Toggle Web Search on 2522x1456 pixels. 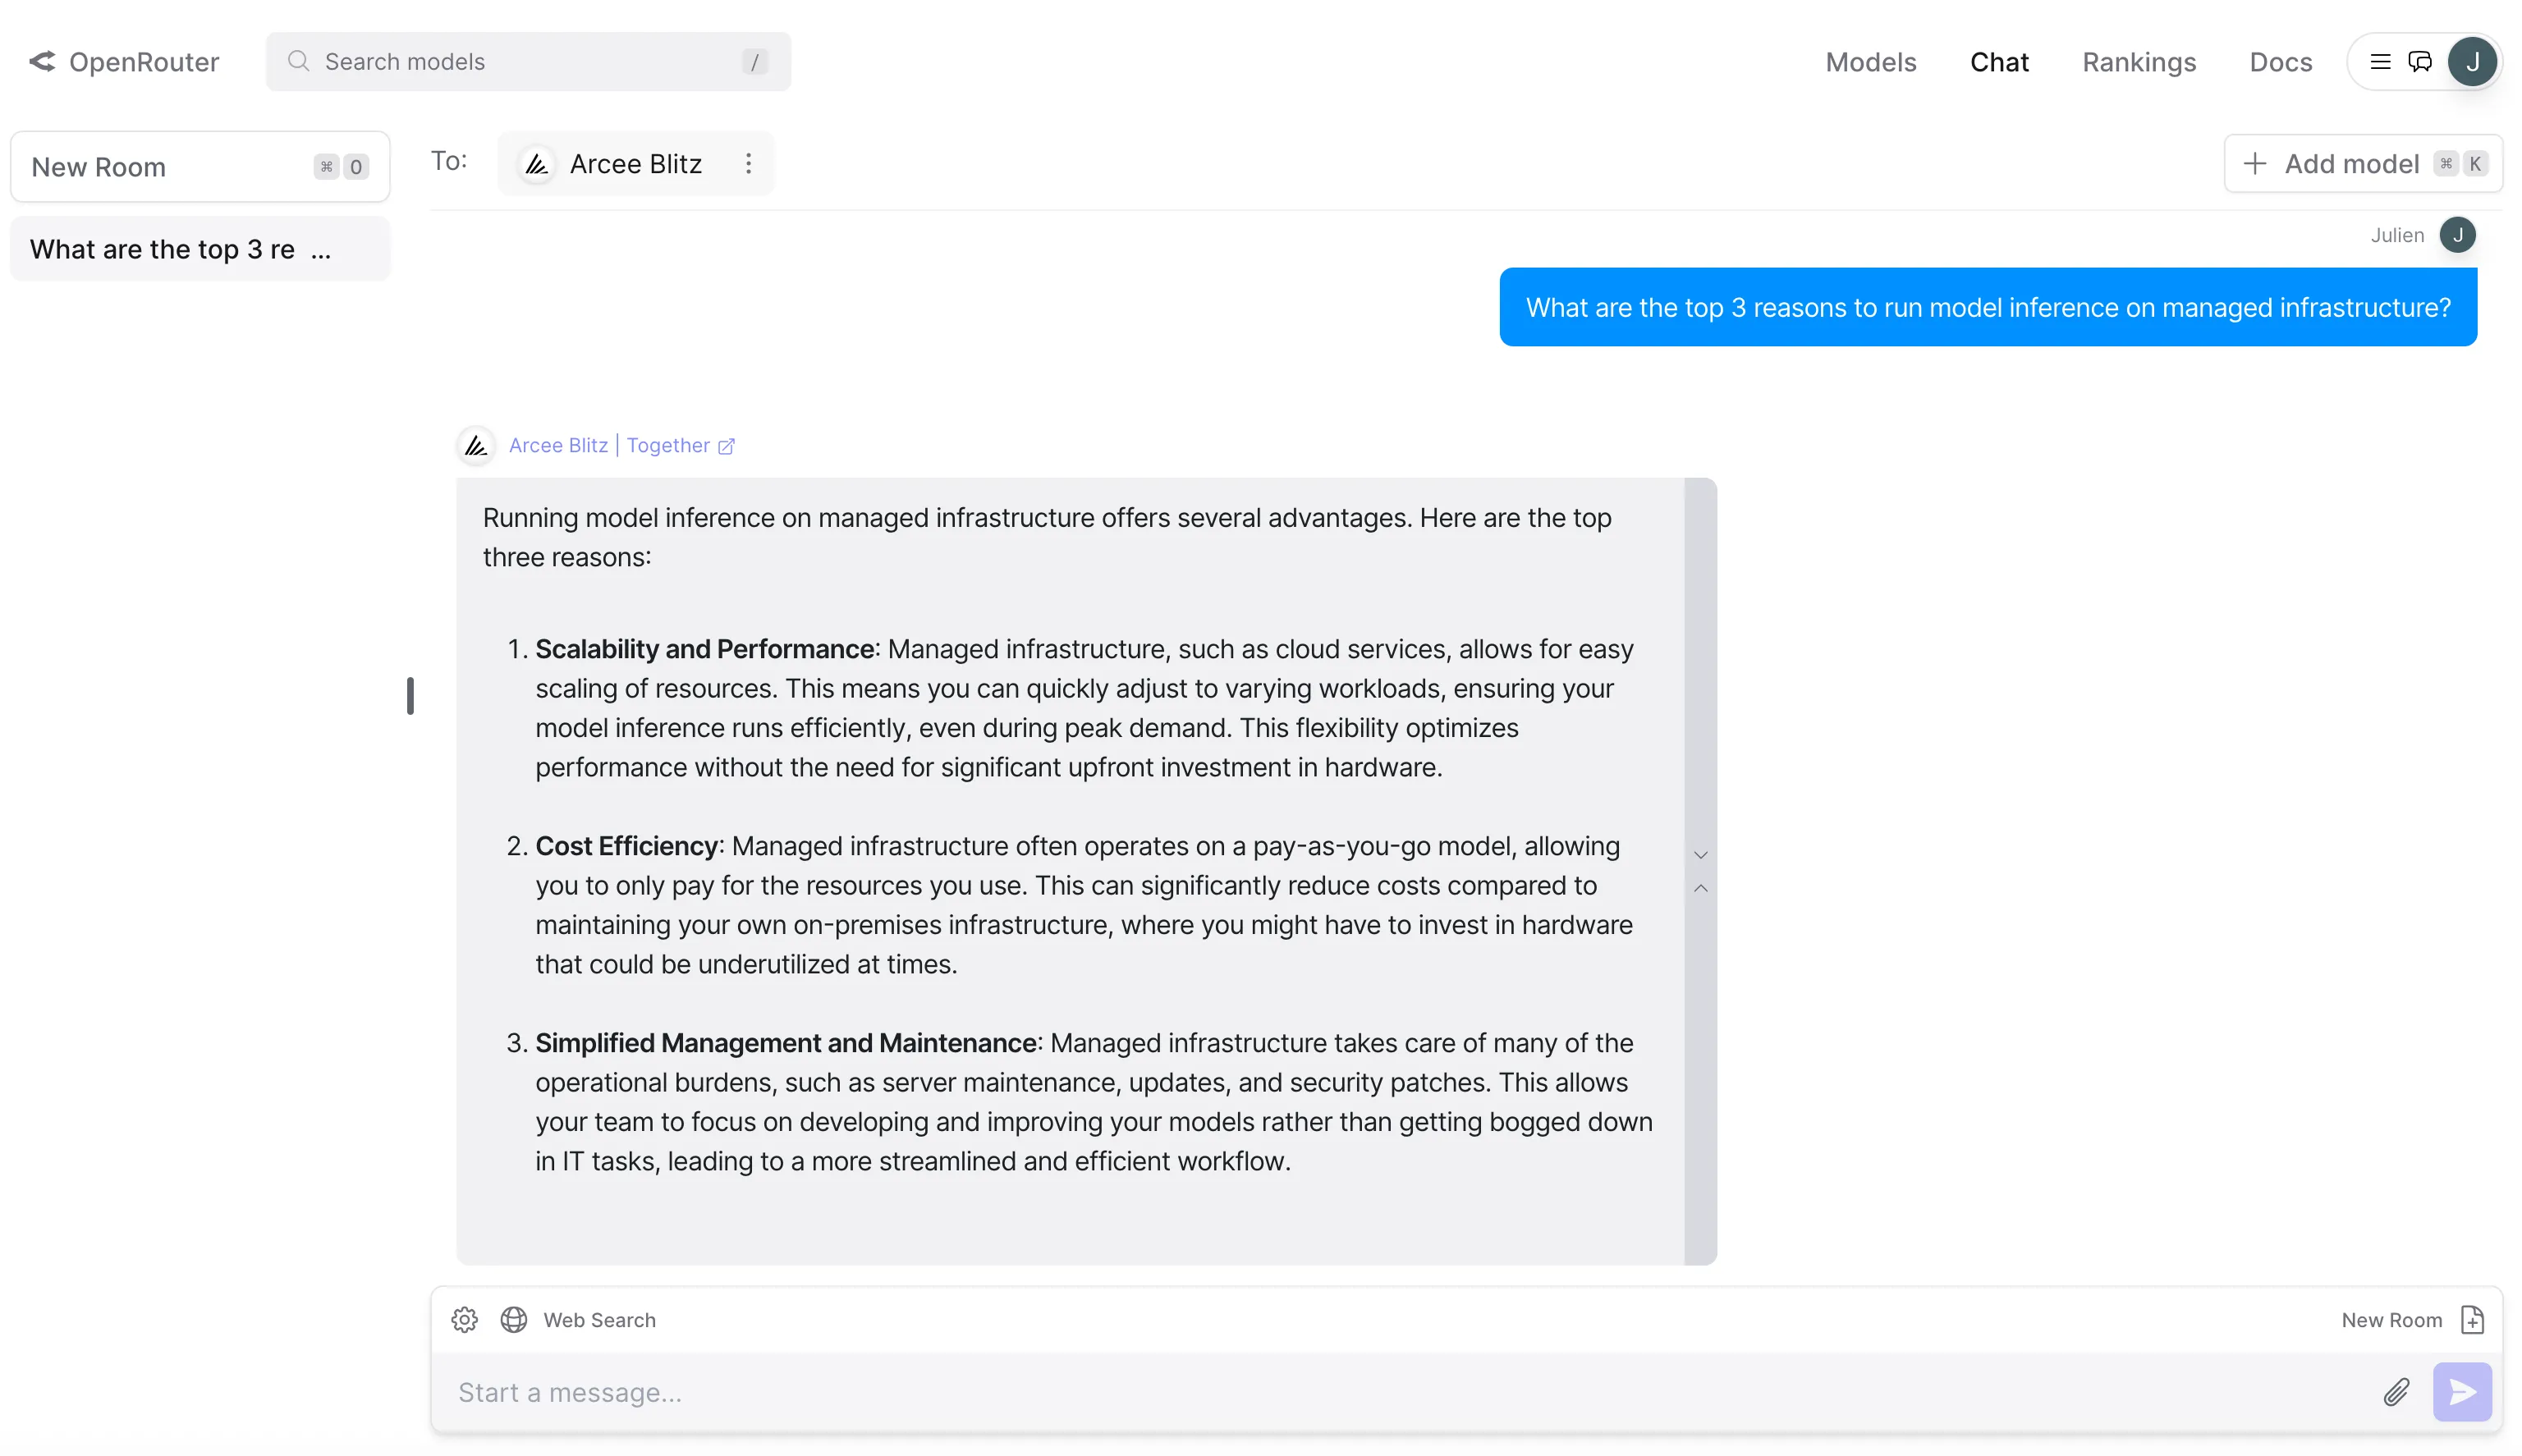[x=579, y=1320]
